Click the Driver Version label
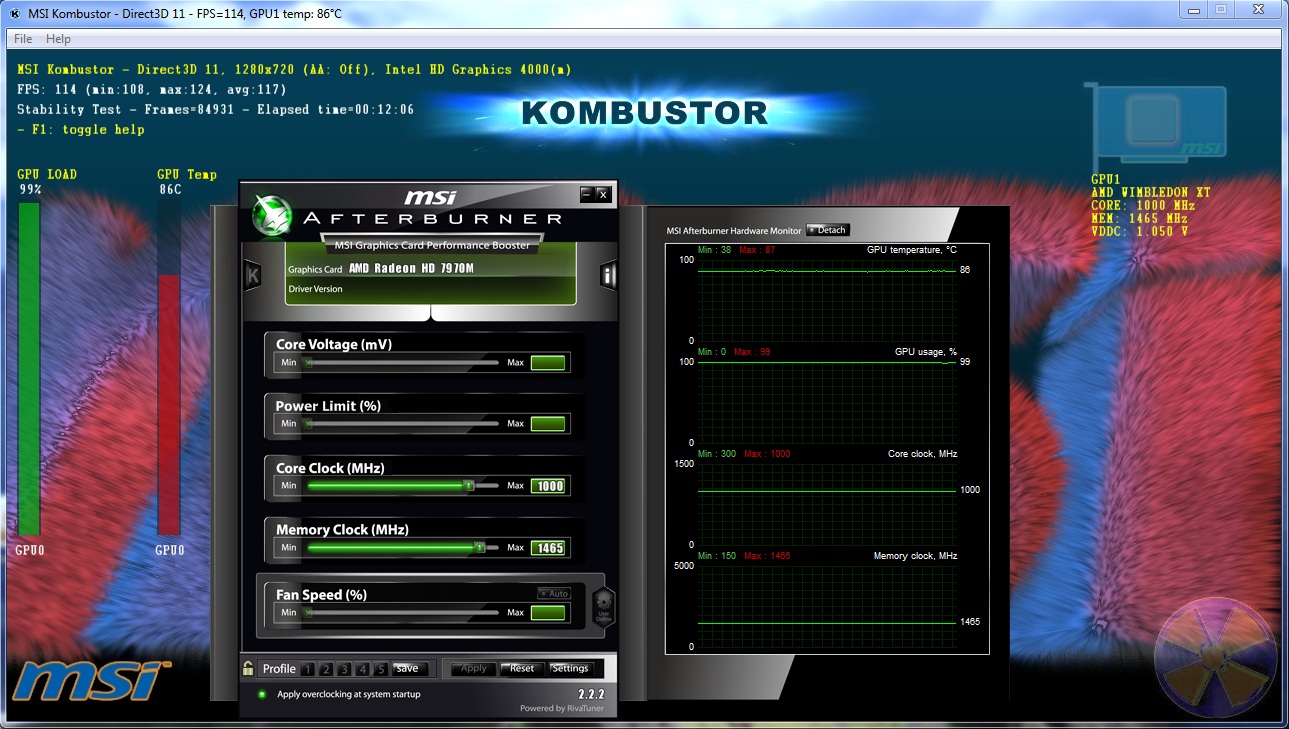This screenshot has width=1289, height=729. tap(315, 289)
